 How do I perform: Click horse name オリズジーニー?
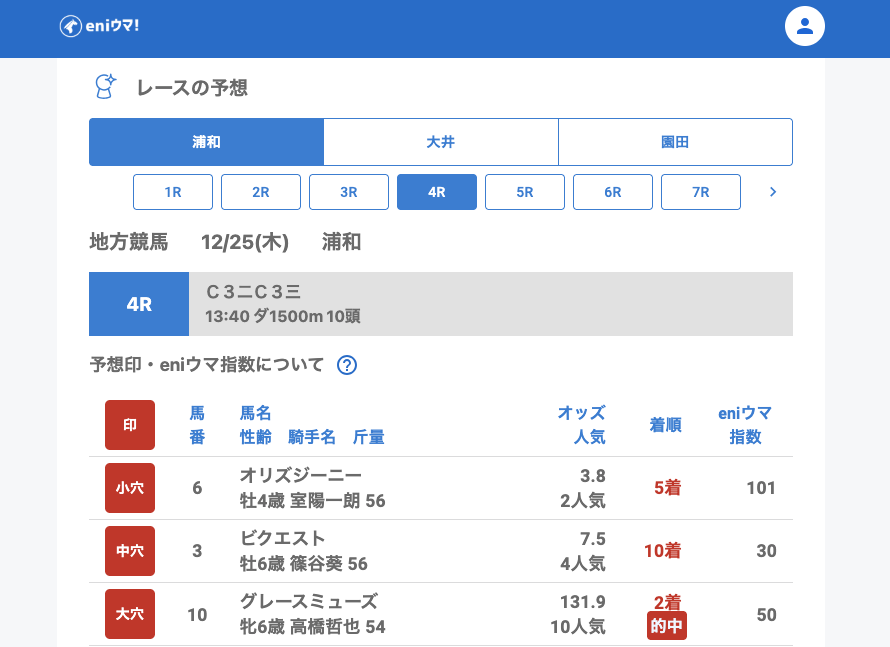click(301, 475)
